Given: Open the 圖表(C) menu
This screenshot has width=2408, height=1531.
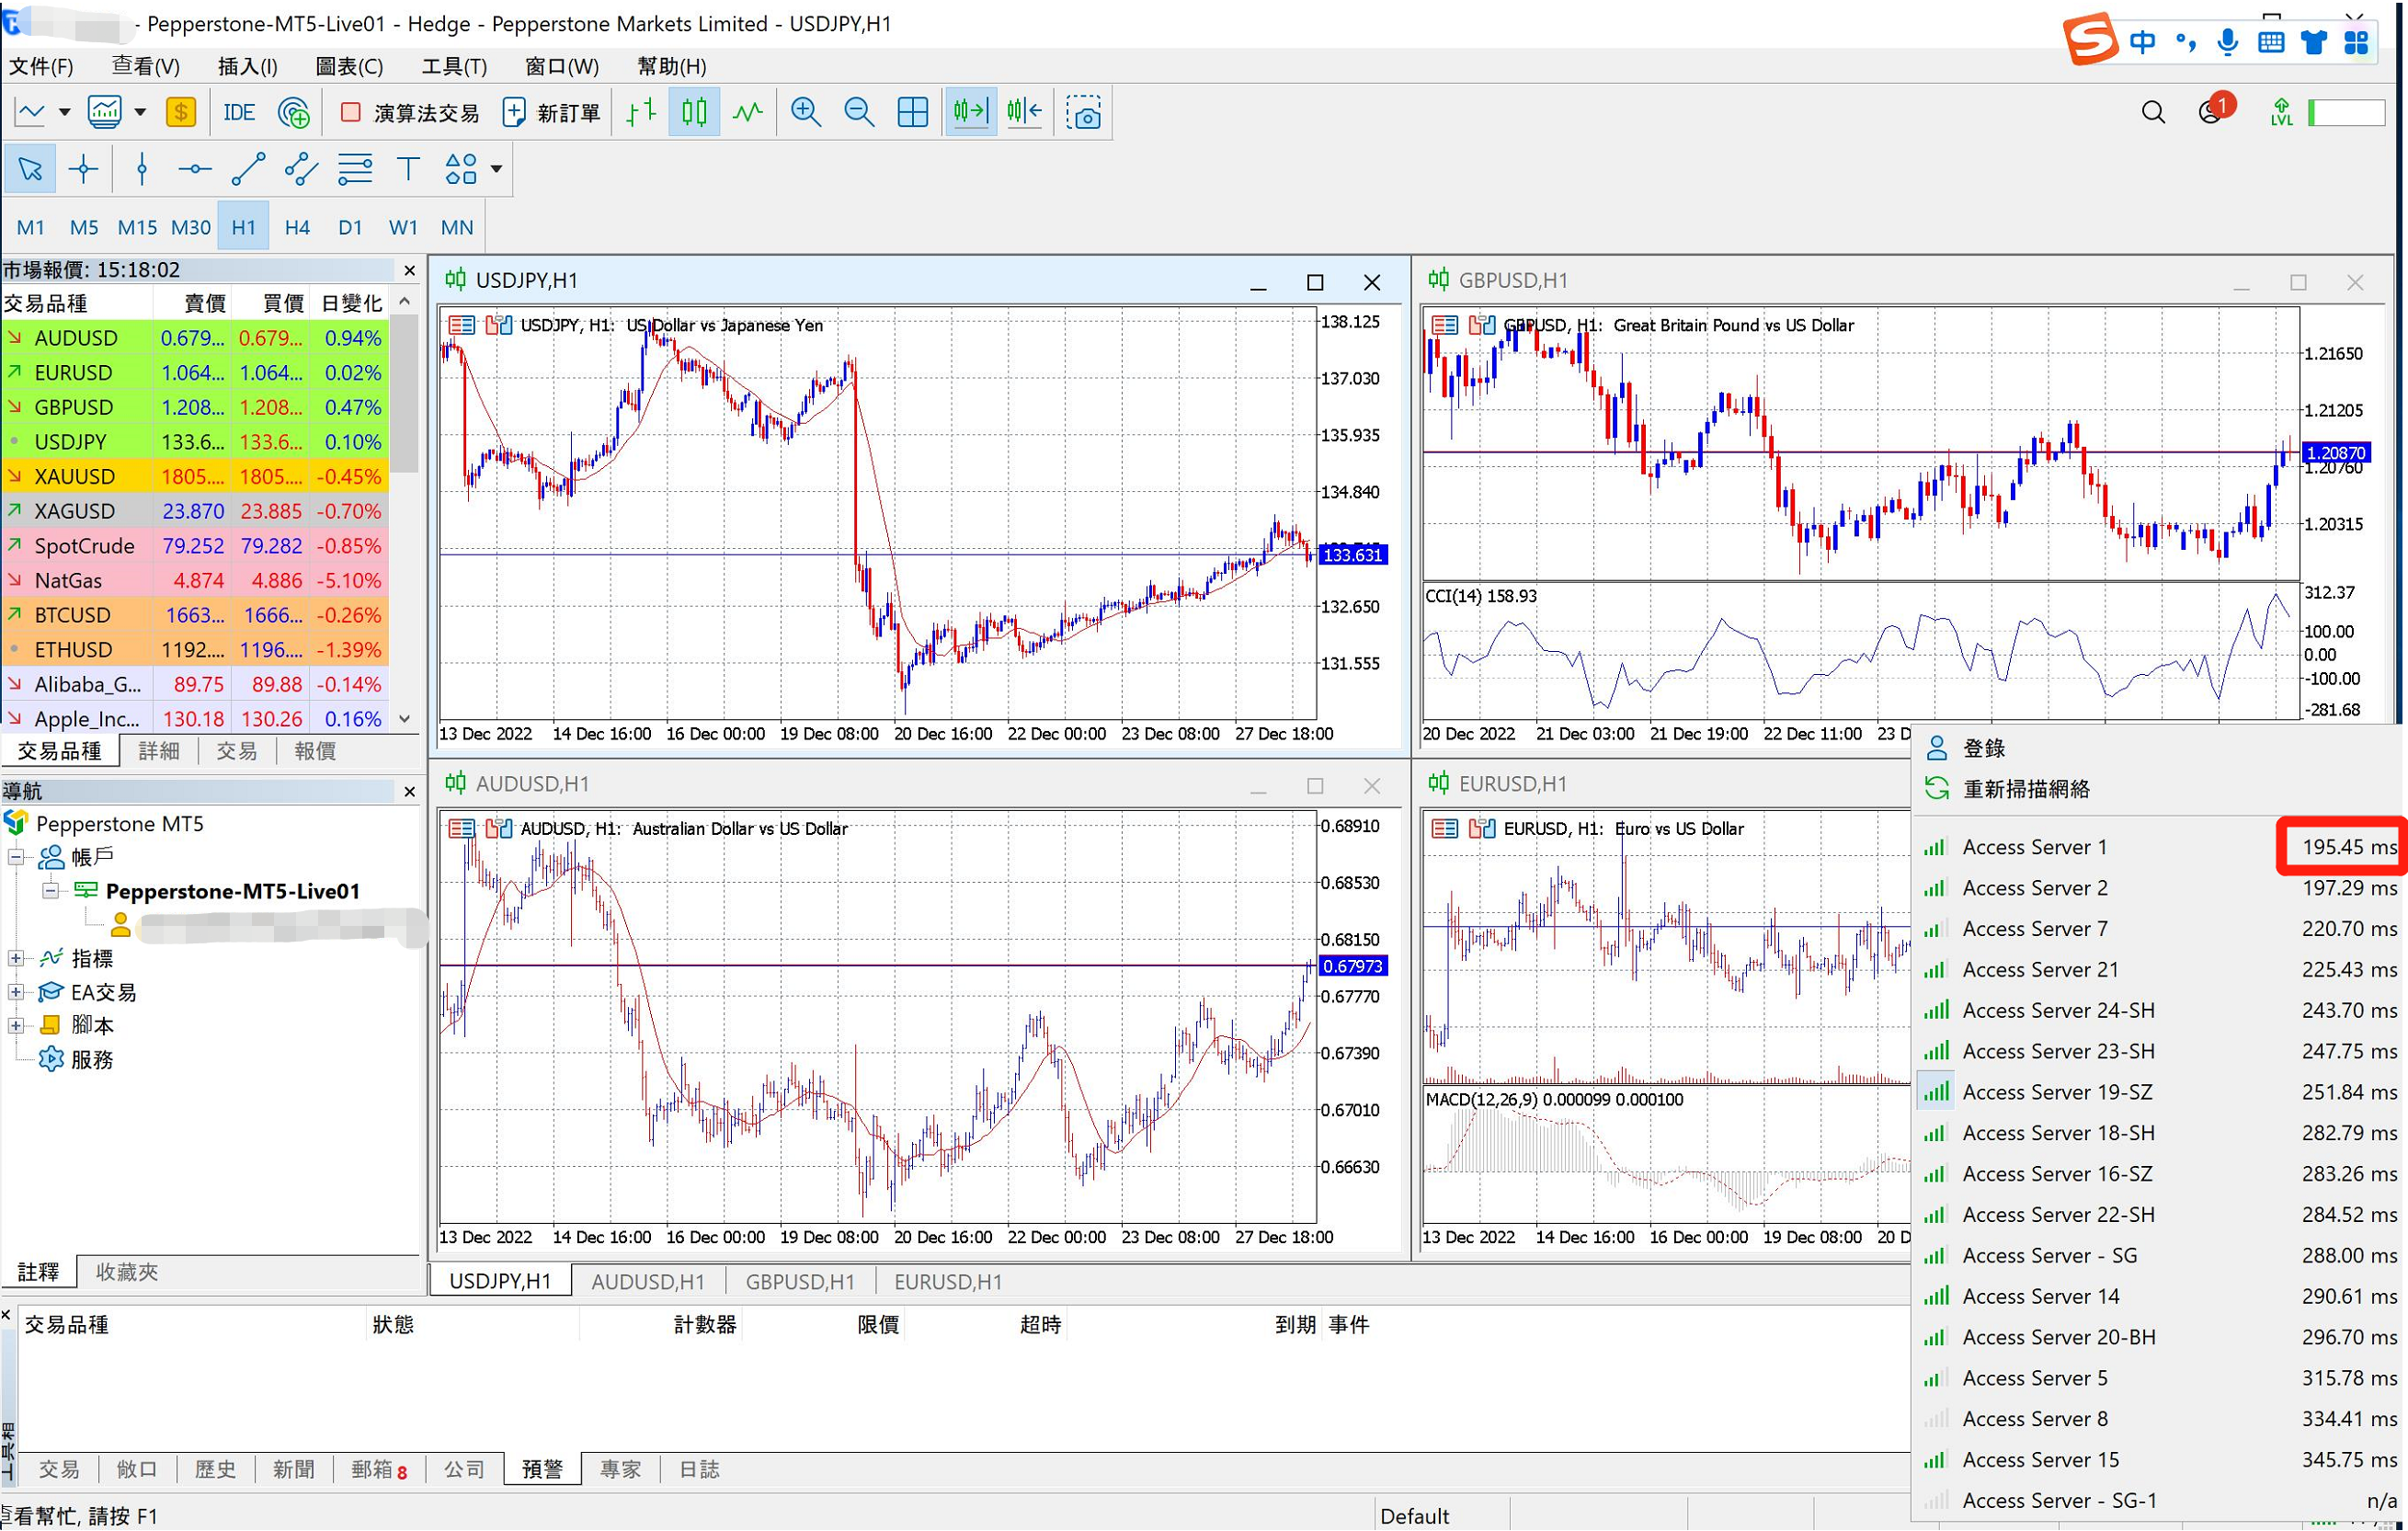Looking at the screenshot, I should [x=349, y=66].
